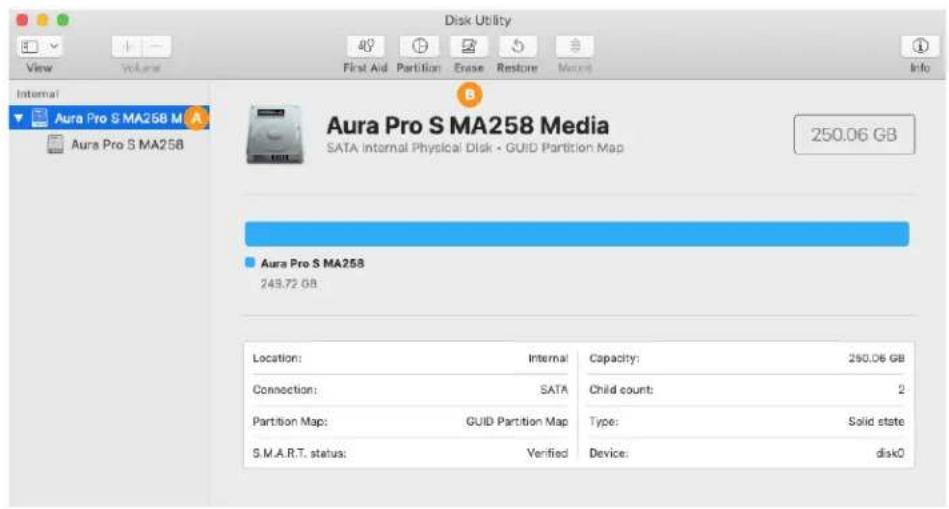Click the GUID Partition Map table value
Viewport: 949px width, 509px height.
point(517,421)
